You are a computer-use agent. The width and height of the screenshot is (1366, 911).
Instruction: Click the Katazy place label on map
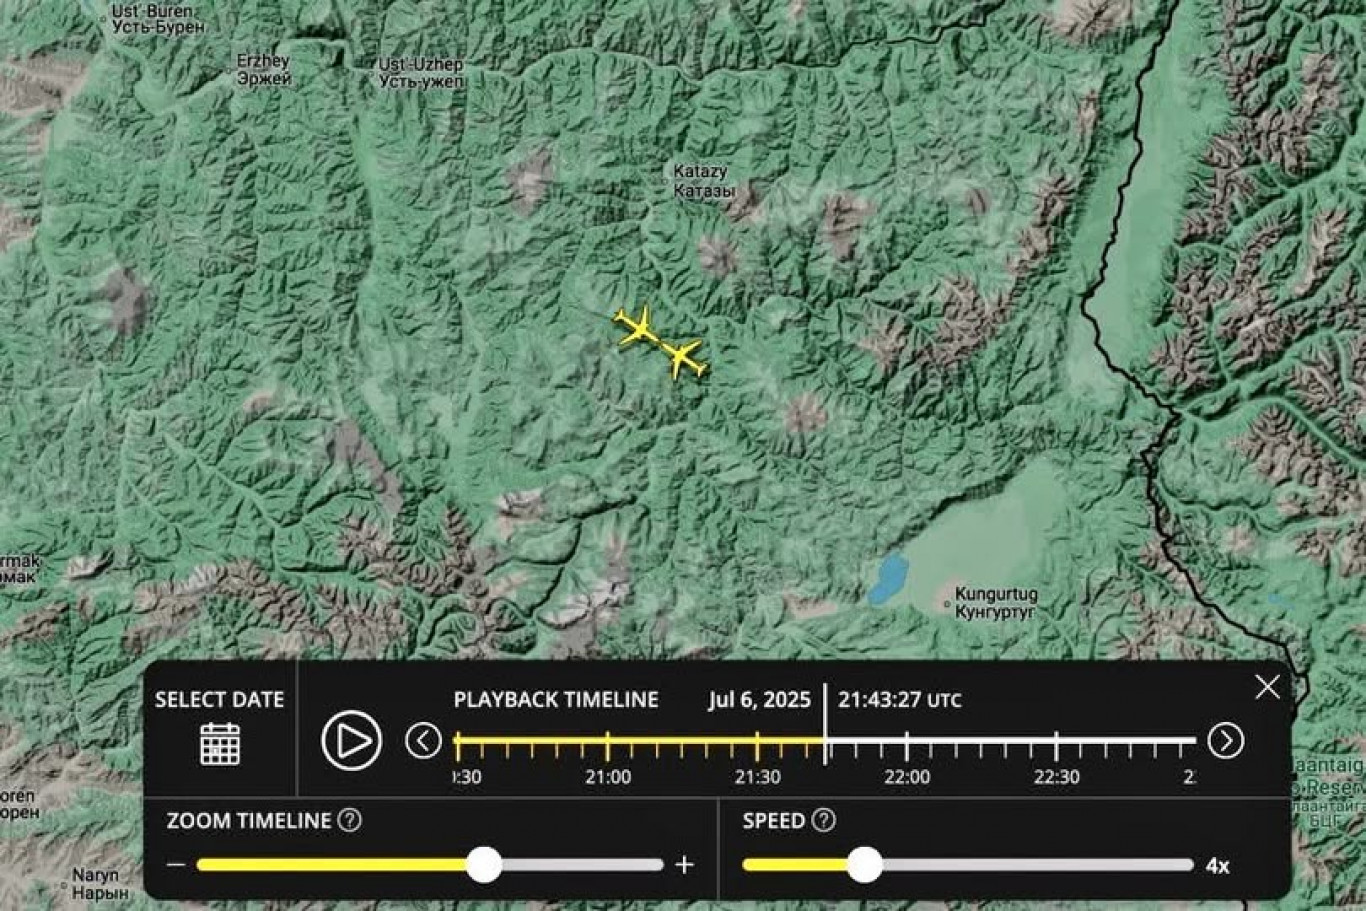pos(703,181)
